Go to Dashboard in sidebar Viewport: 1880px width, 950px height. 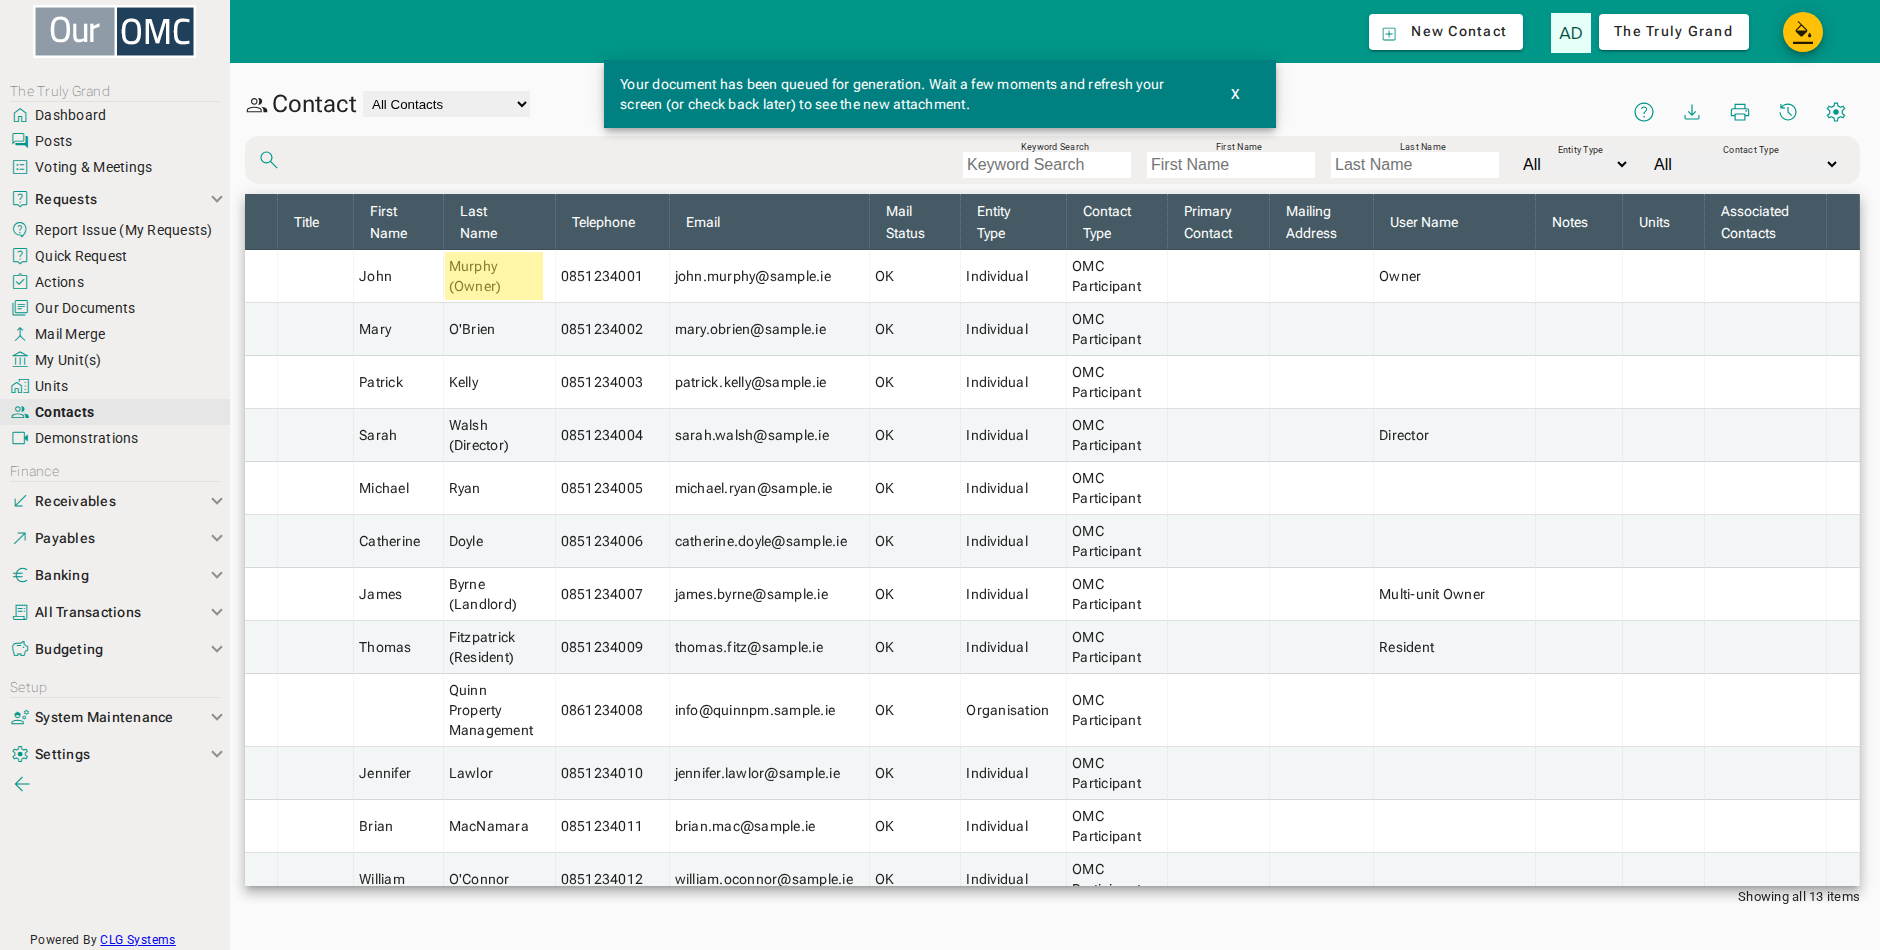[70, 115]
